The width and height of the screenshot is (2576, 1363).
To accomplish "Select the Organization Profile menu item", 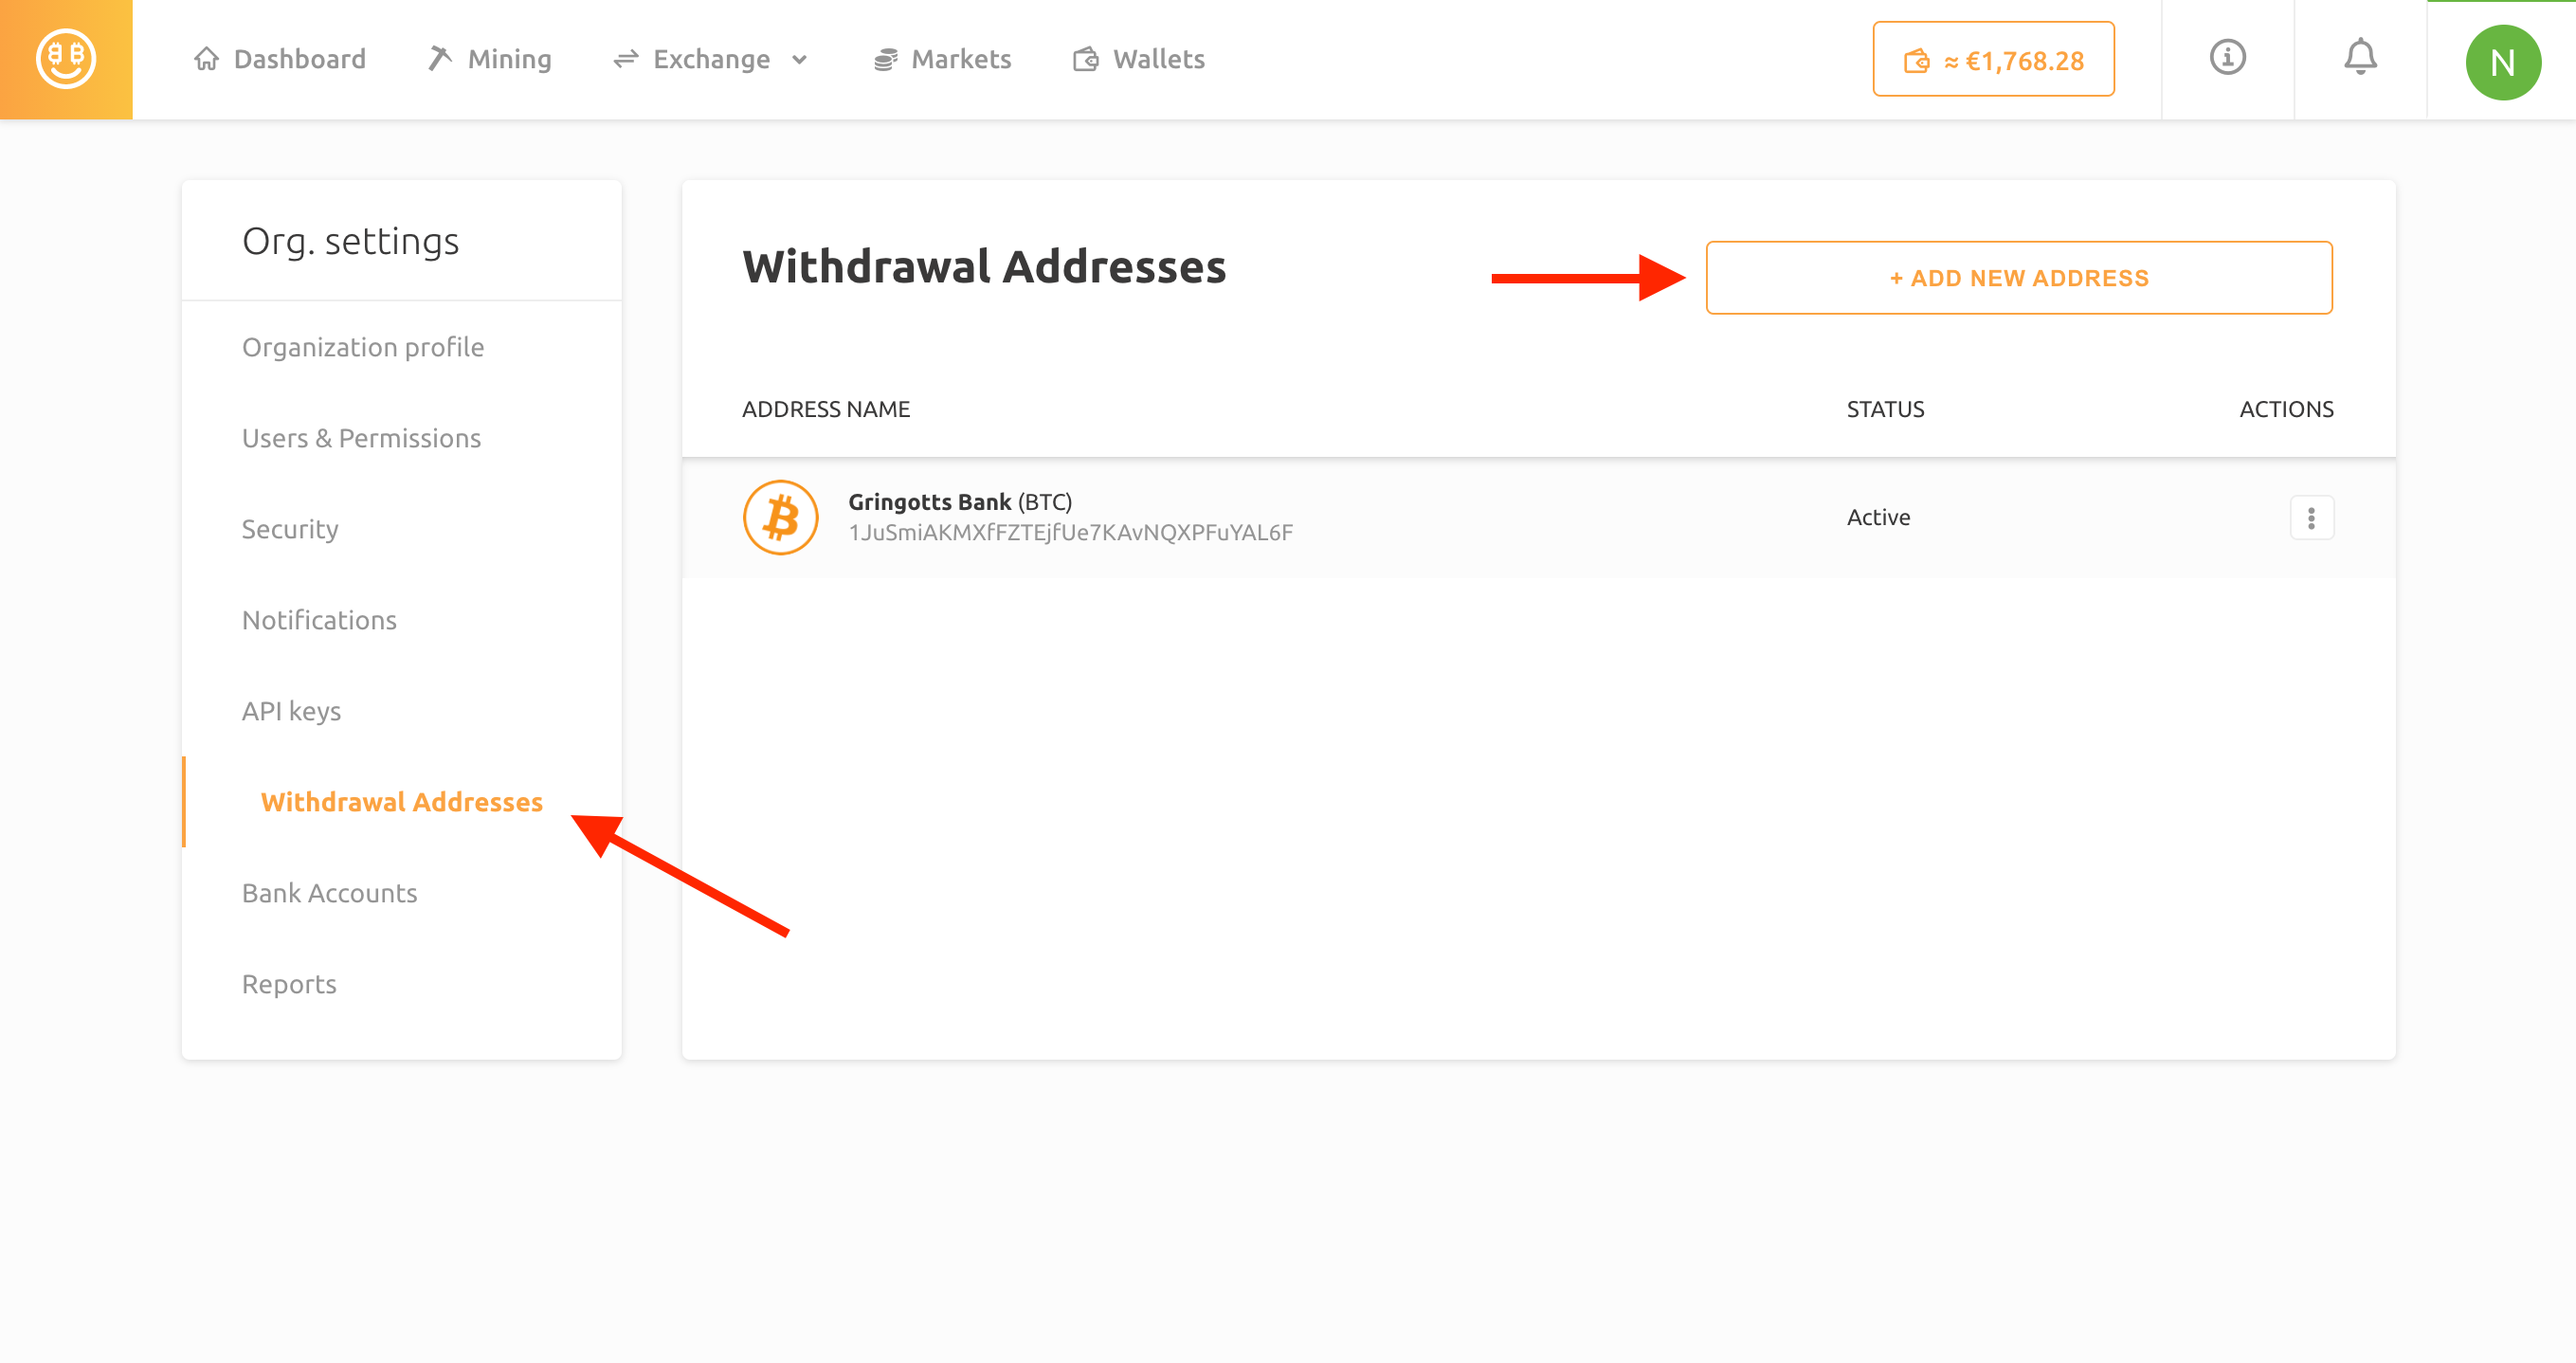I will coord(363,346).
